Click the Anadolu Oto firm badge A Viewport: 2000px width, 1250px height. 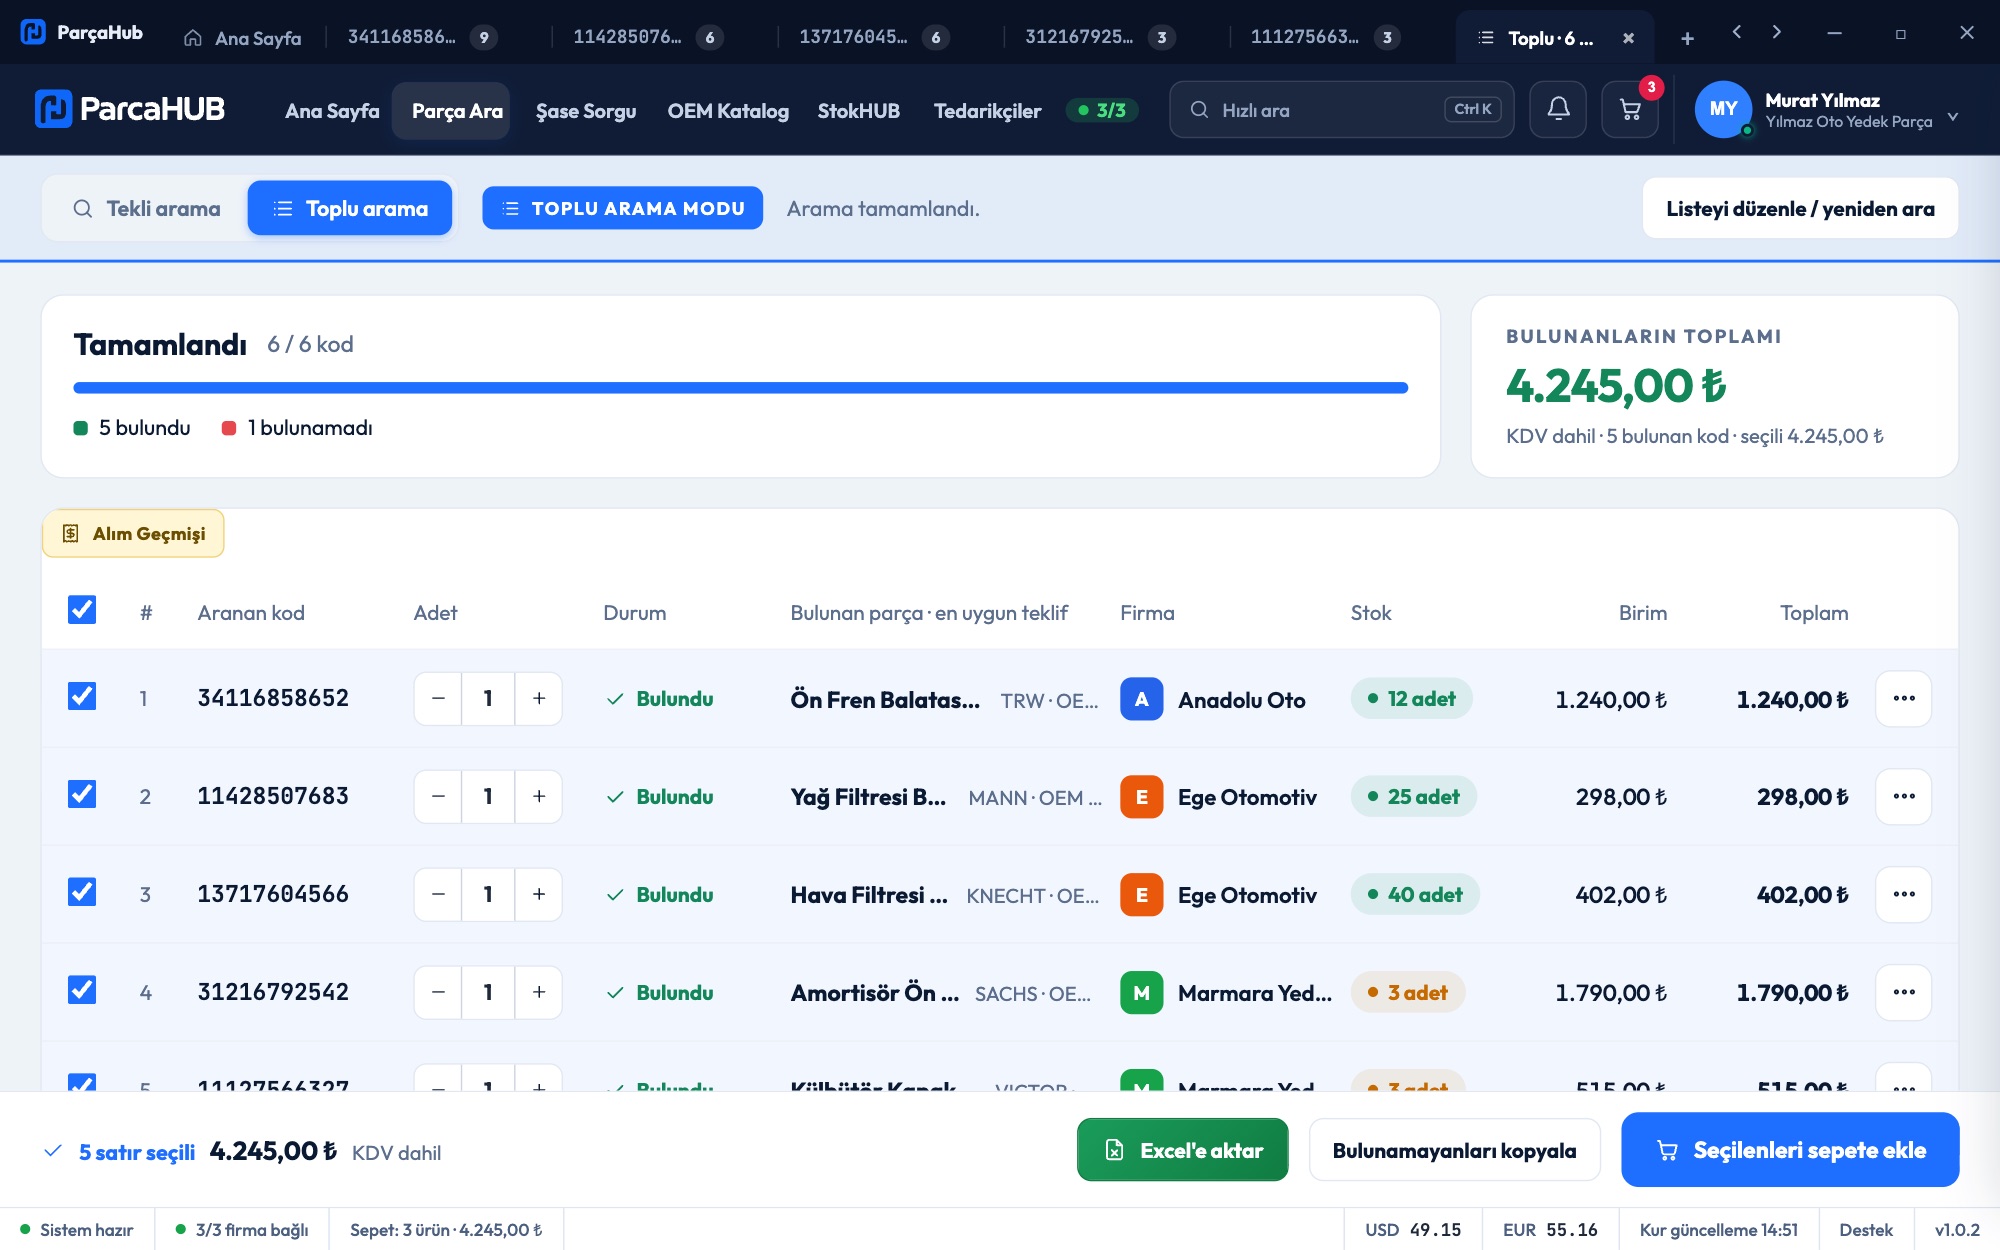click(x=1141, y=699)
